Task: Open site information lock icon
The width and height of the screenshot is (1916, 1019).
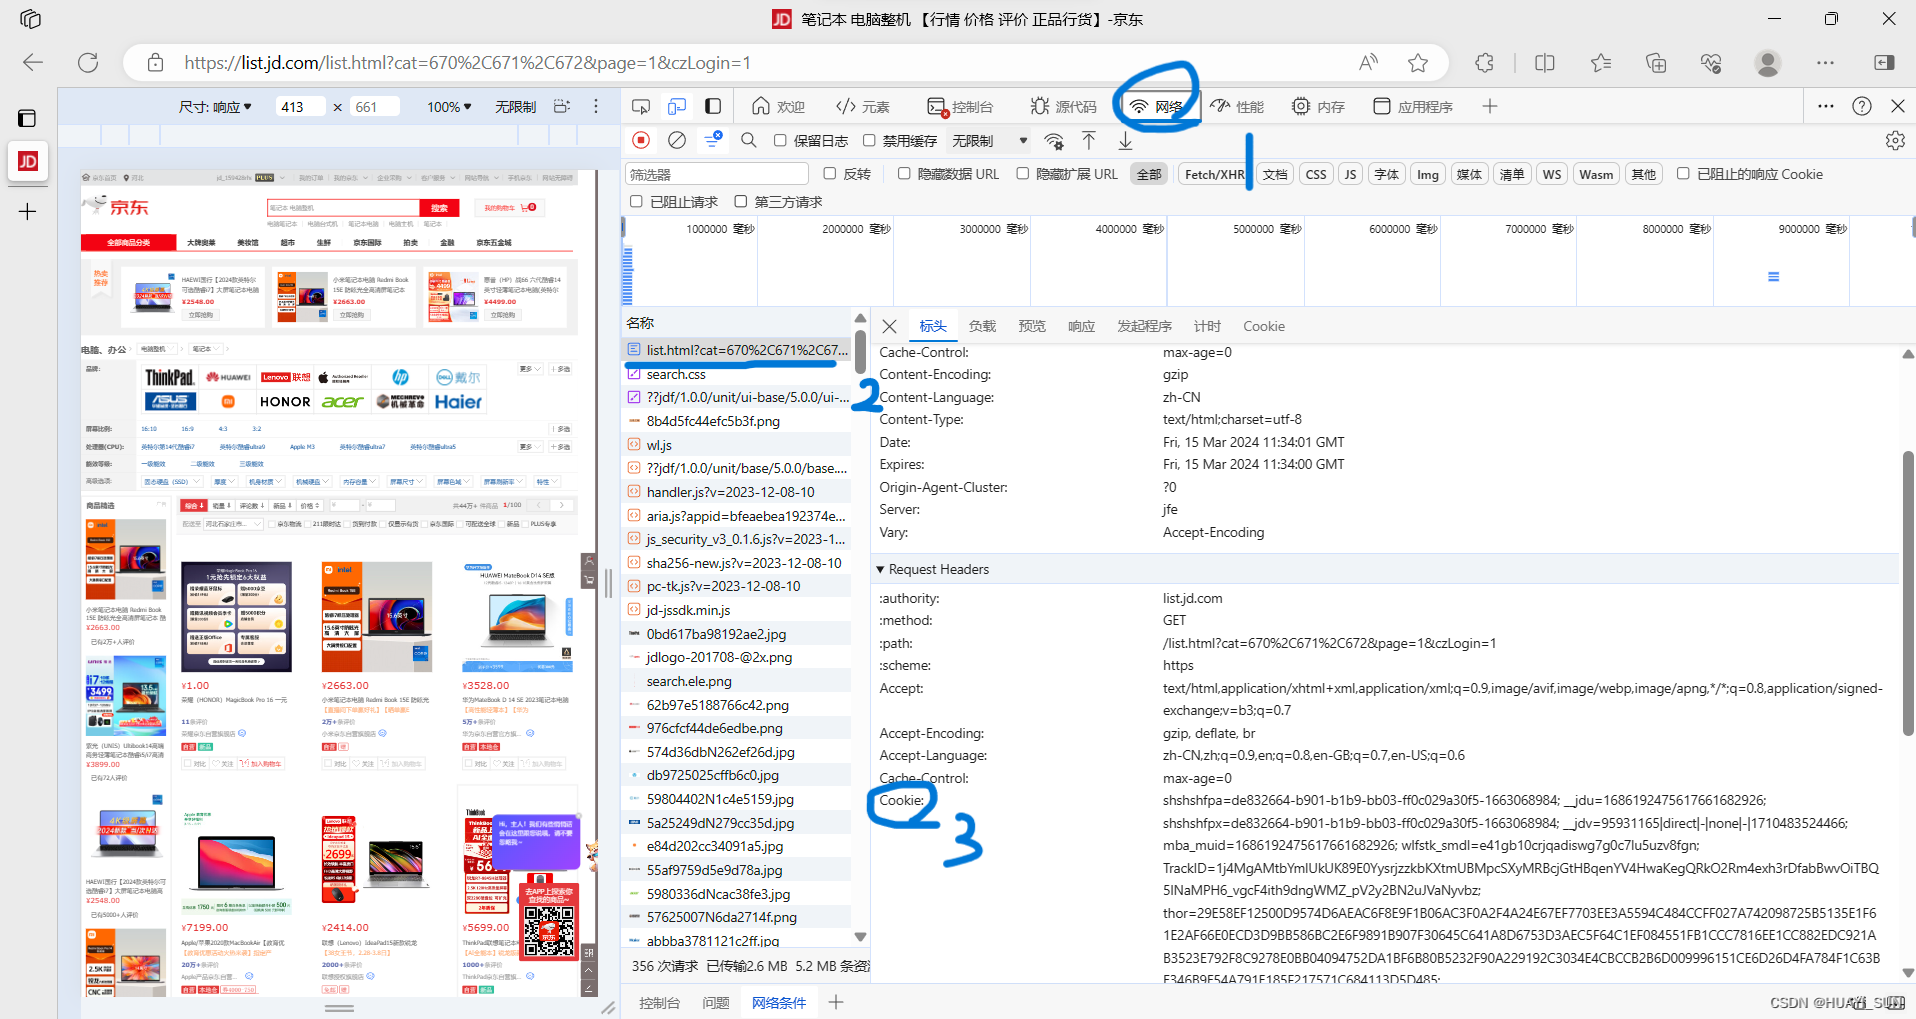Action: pos(155,62)
